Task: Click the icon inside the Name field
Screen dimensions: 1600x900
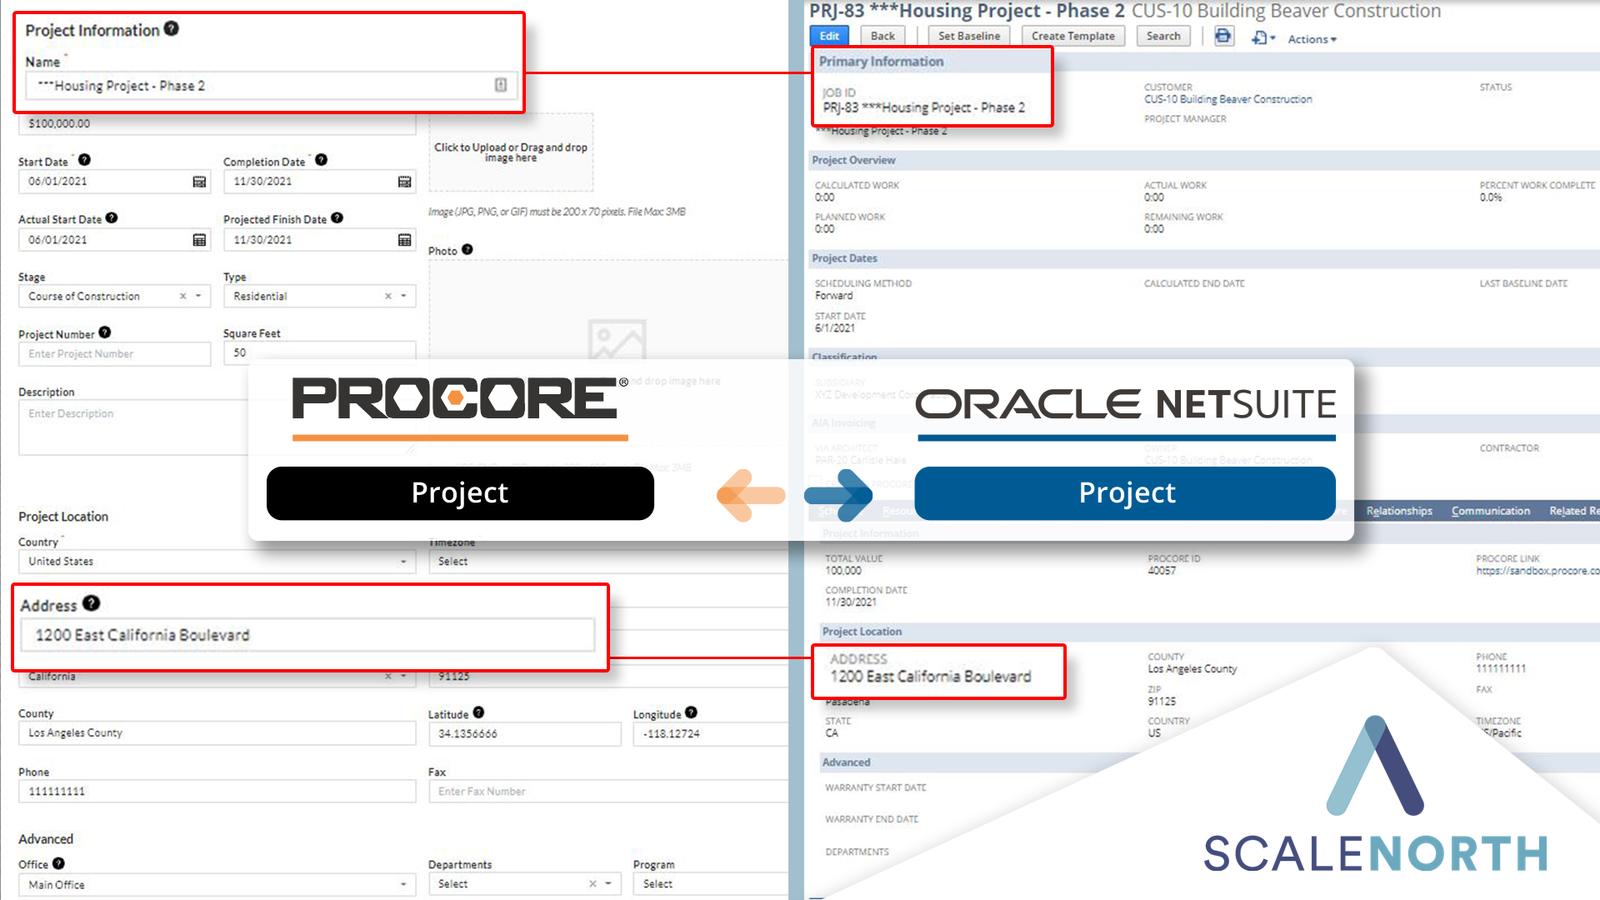Action: point(501,85)
